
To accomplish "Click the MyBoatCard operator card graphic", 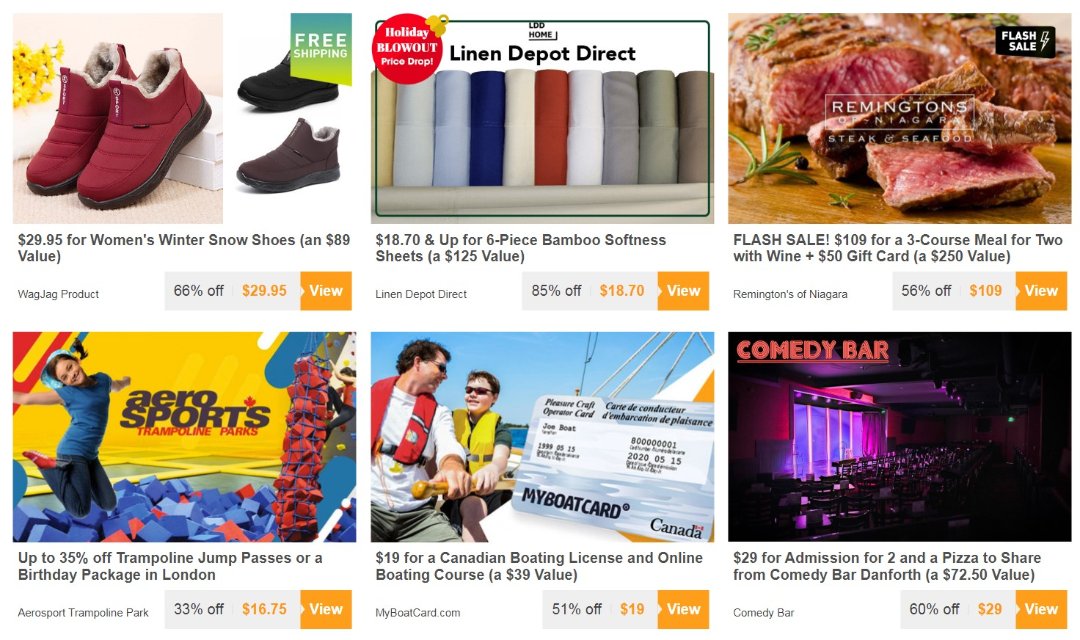I will (x=612, y=466).
